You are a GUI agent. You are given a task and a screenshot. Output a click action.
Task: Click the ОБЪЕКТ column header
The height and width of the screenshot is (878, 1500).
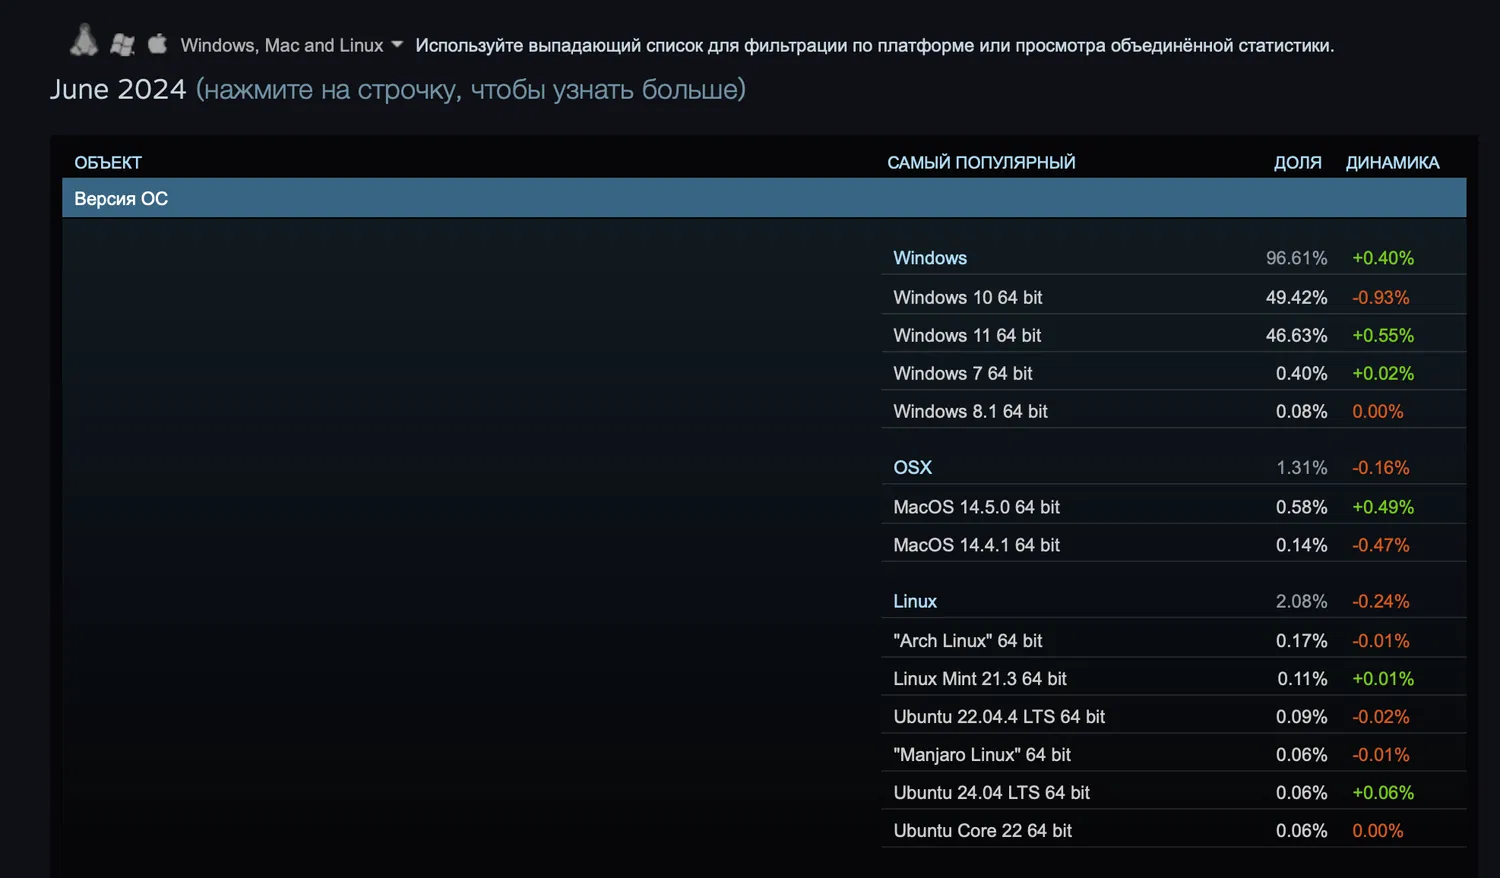(108, 162)
